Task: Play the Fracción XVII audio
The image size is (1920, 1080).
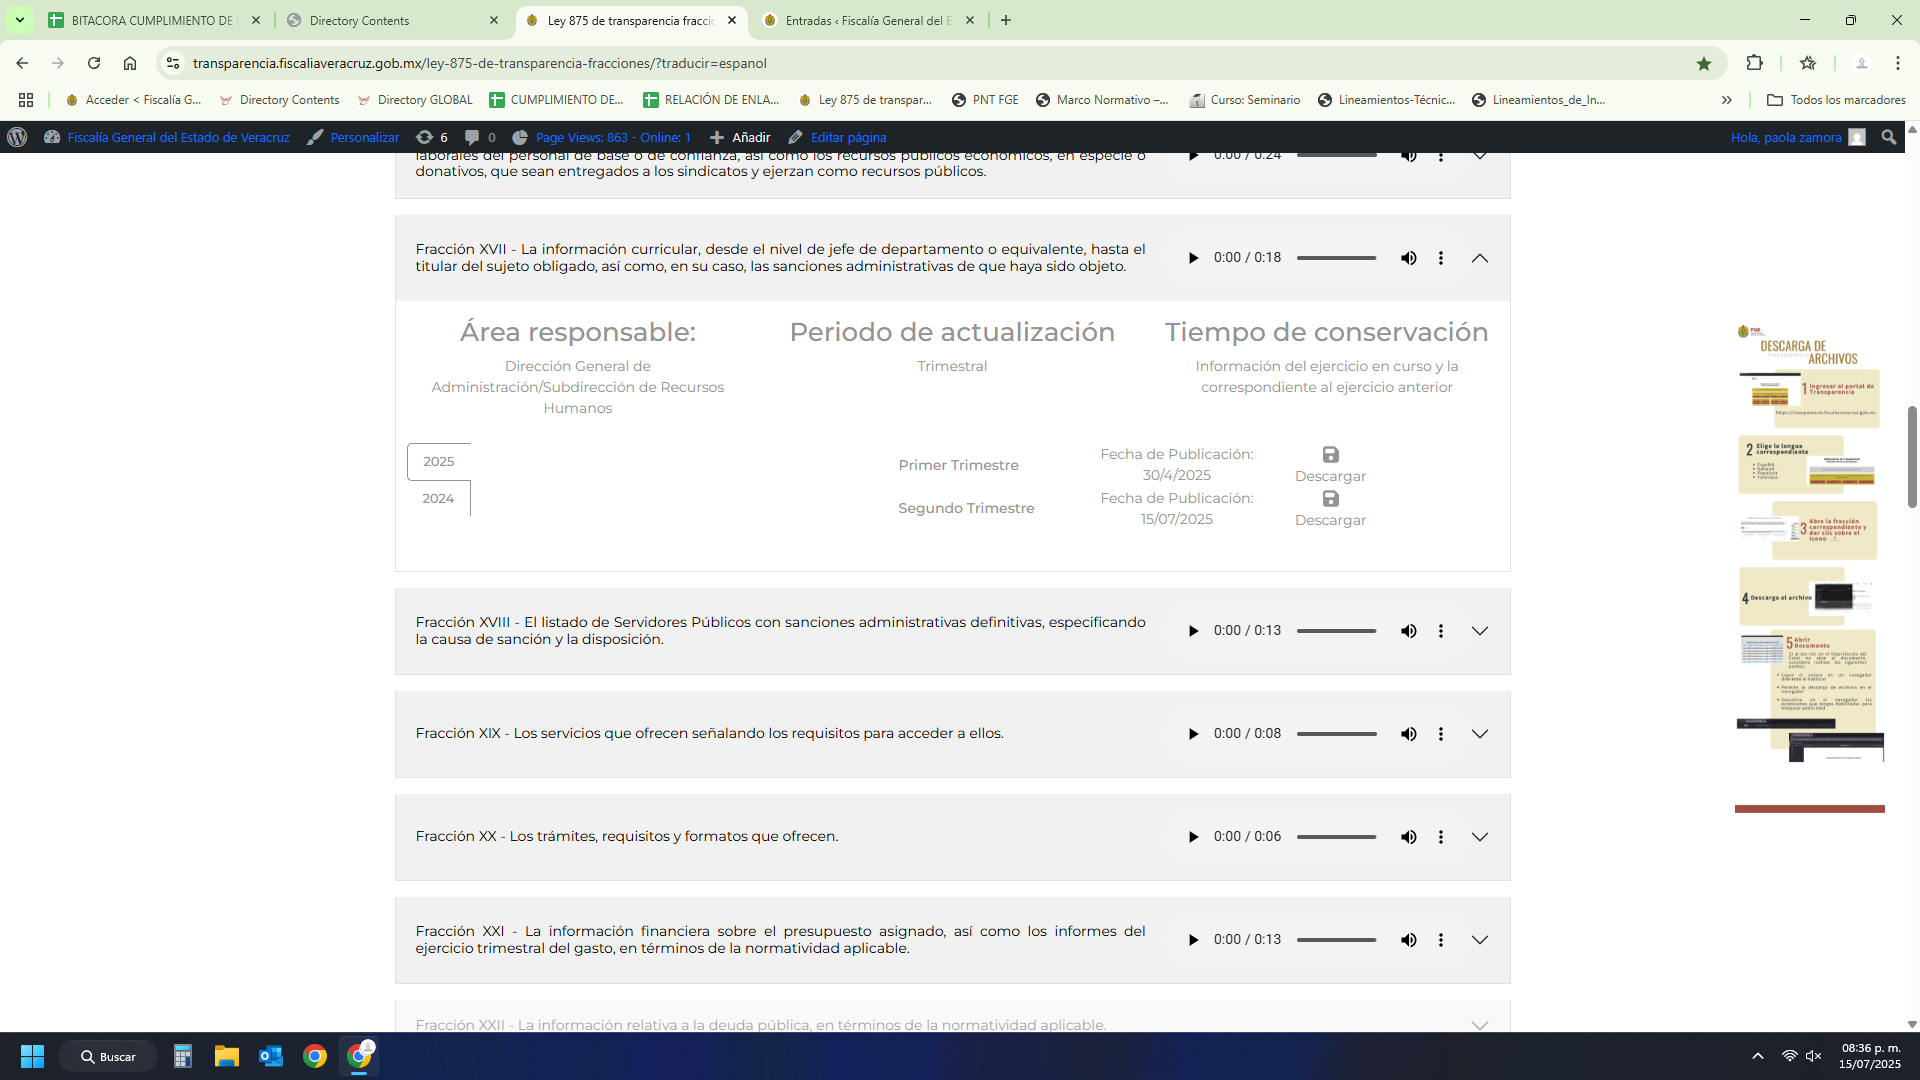Action: tap(1193, 258)
